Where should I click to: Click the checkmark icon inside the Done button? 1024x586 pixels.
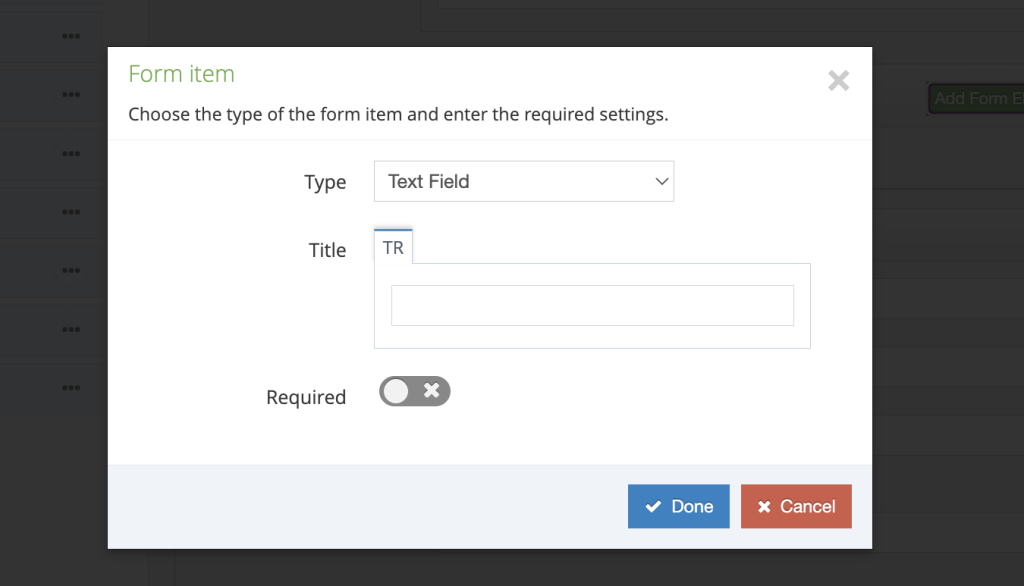[654, 506]
